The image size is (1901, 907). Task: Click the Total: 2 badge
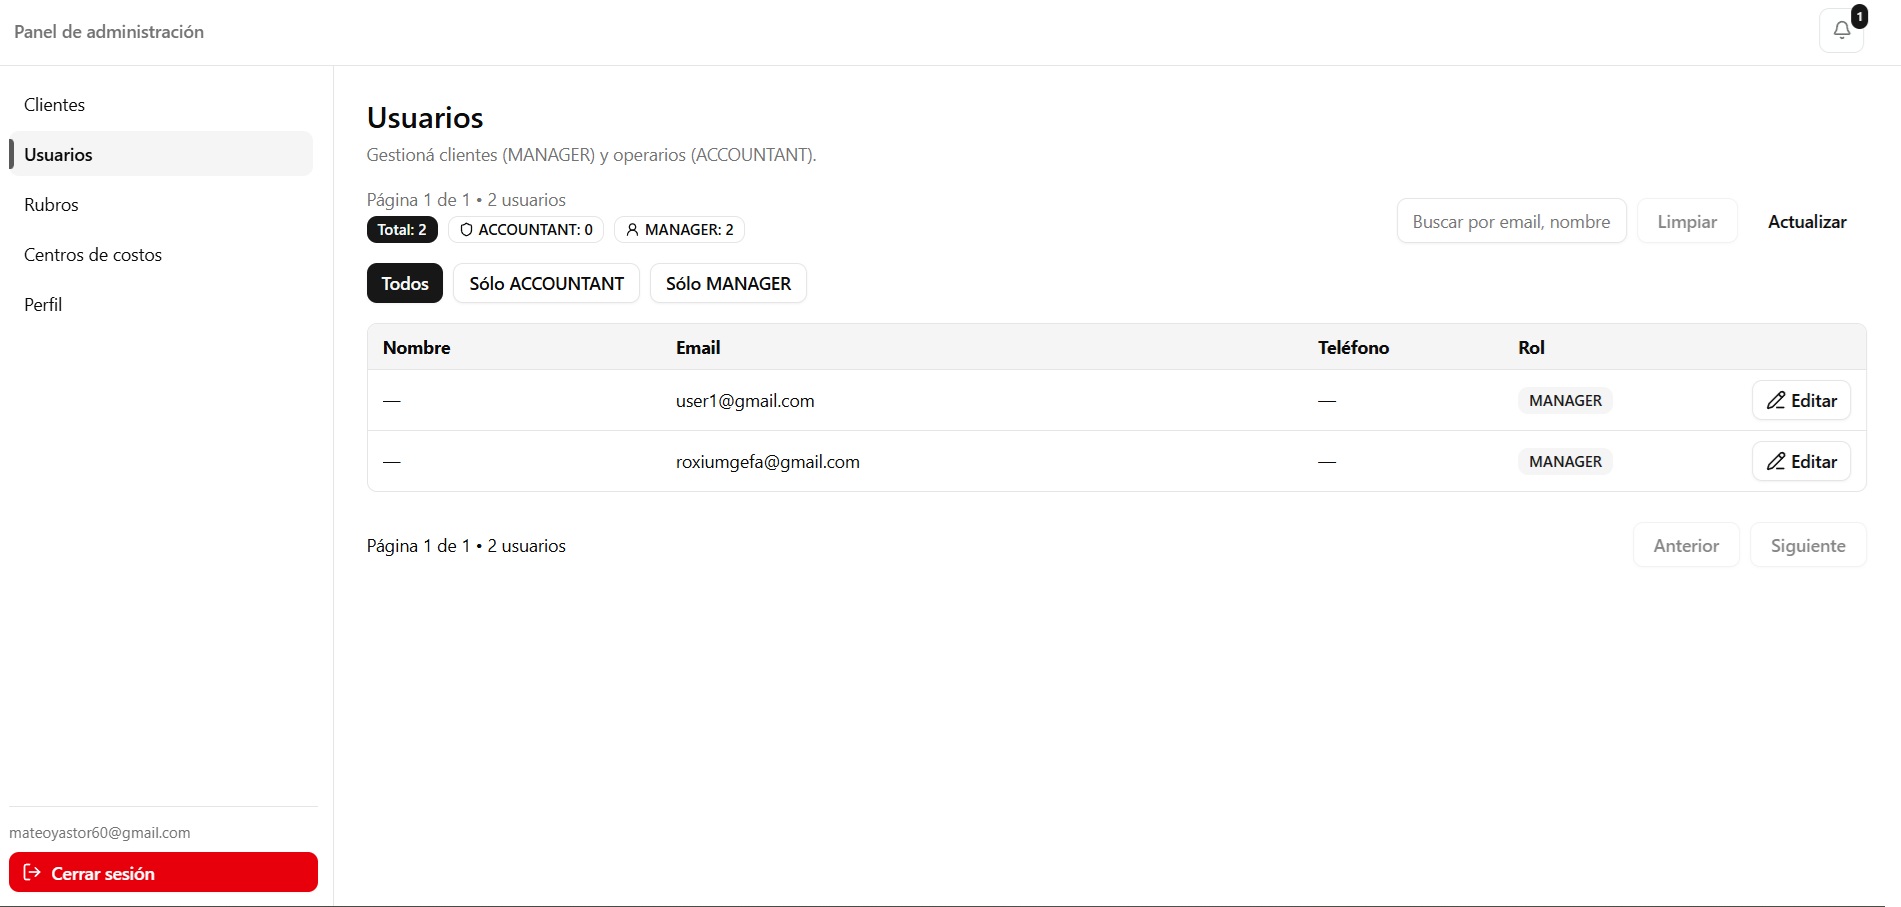pyautogui.click(x=402, y=230)
